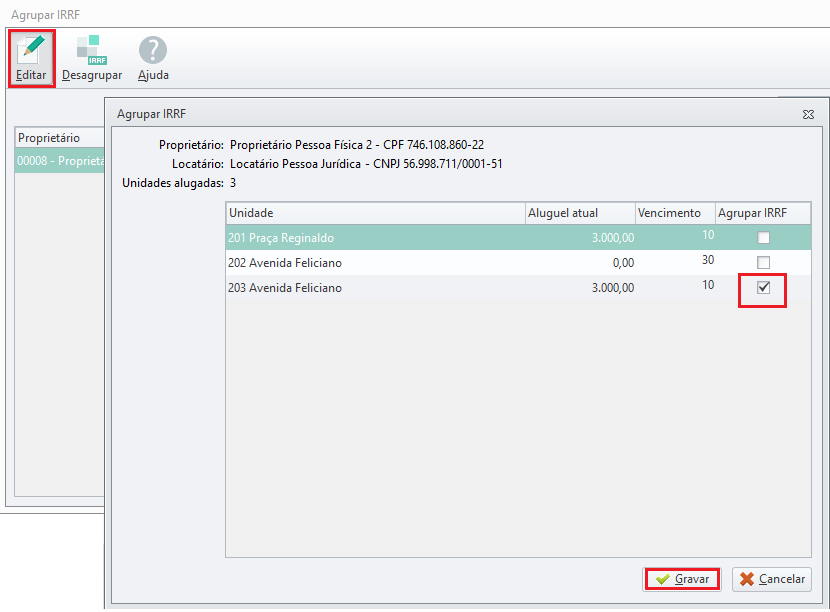Click the 0,00 rent value cell

tap(623, 263)
